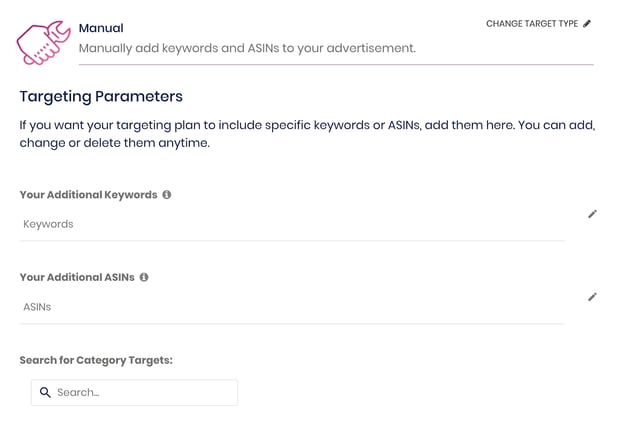
Task: Click the Your Additional ASINs label
Action: click(77, 277)
